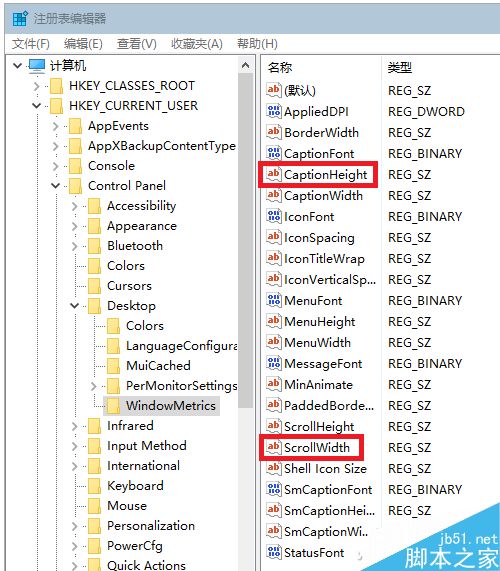Click the 计算机 computer icon
The image size is (500, 571).
[x=37, y=66]
